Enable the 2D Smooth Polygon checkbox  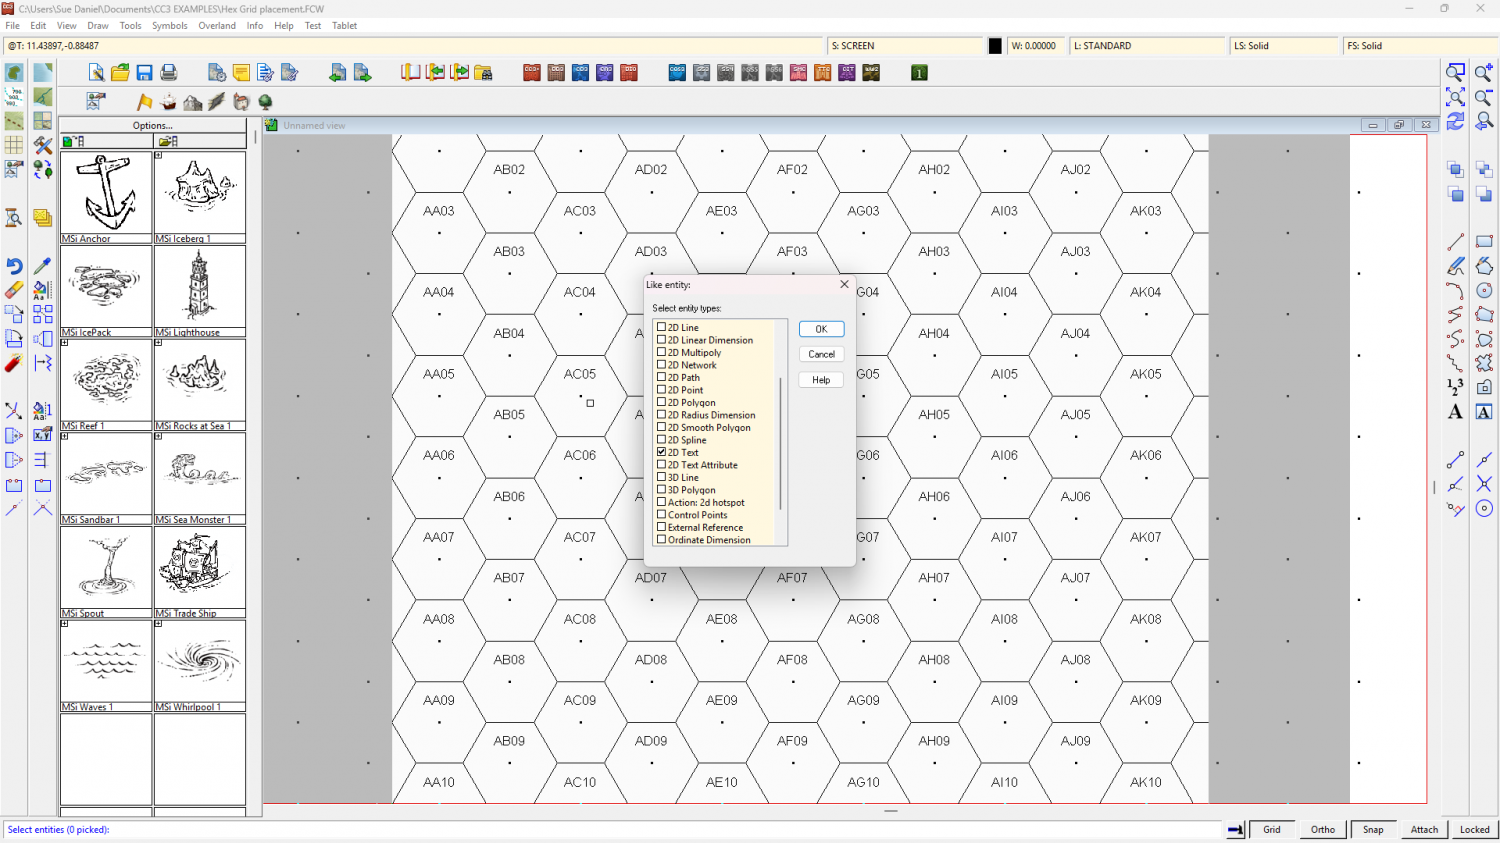pyautogui.click(x=661, y=427)
